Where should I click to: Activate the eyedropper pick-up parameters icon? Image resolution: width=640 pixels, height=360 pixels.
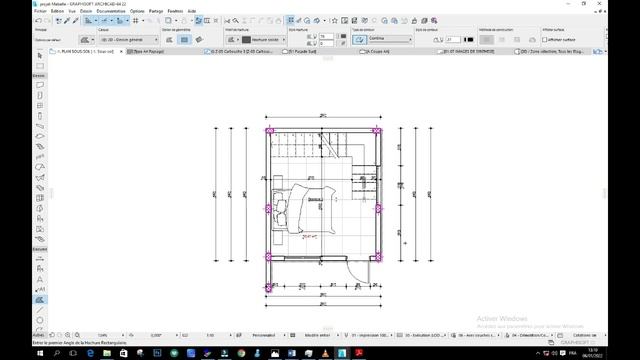pos(67,20)
